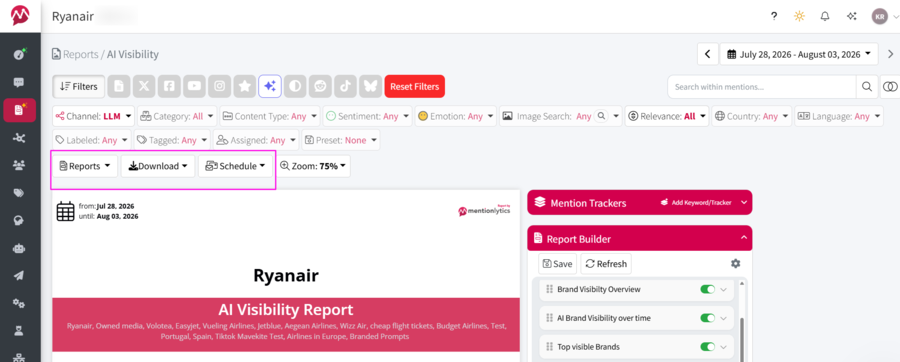Open the Relevance: All dropdown
Screen dimensions: 900x362
667,116
